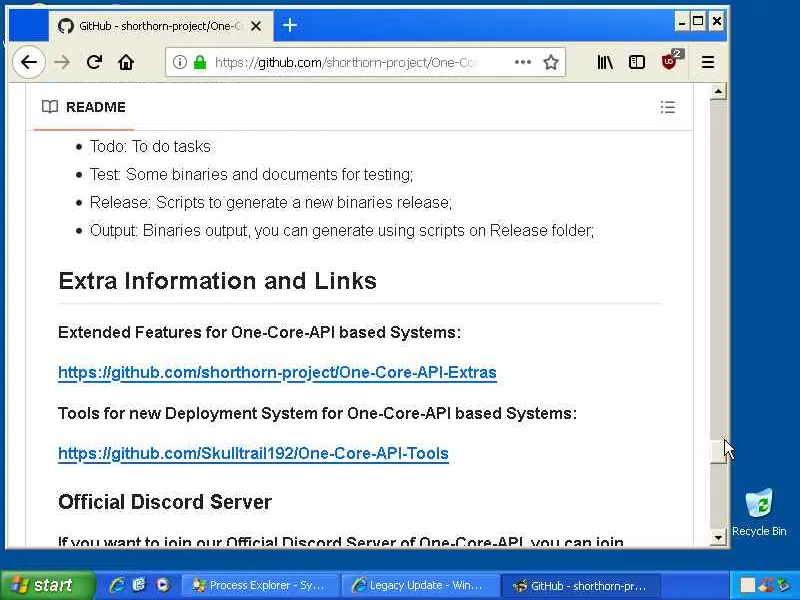Click the Extra Information and Links heading
Viewport: 800px width, 600px height.
217,281
